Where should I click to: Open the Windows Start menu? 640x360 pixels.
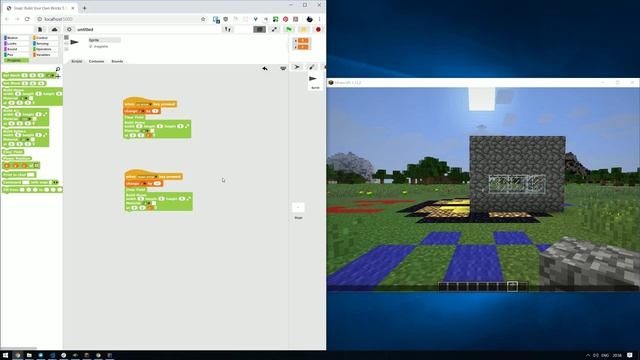(6, 355)
